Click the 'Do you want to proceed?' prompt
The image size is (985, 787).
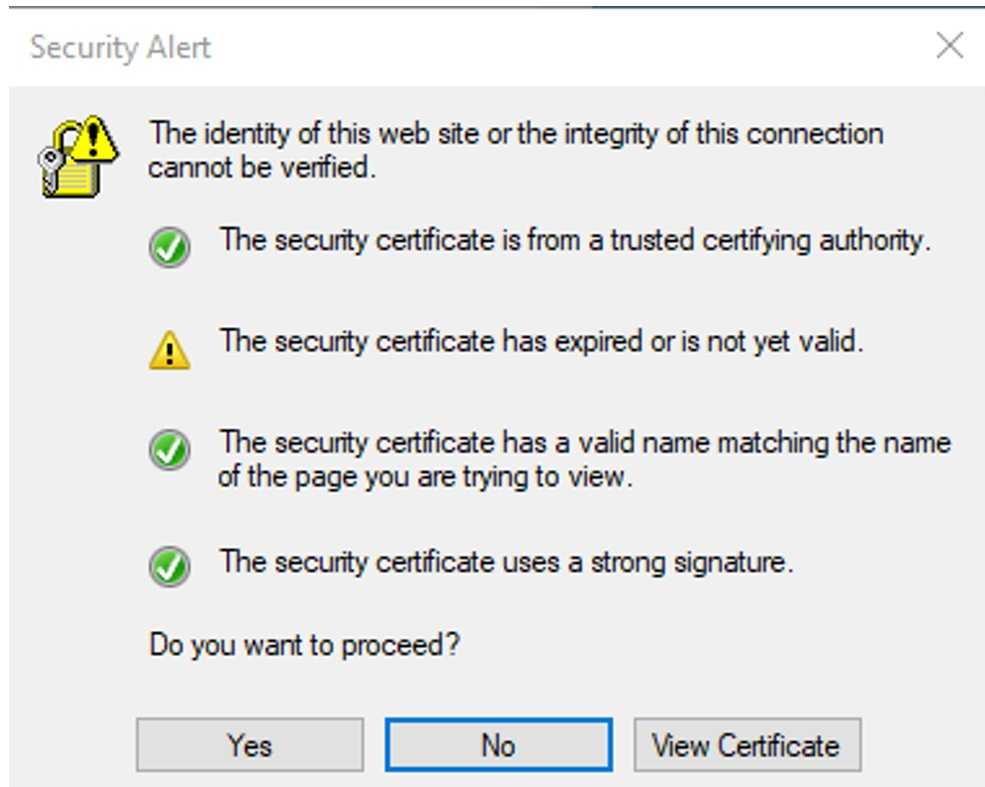305,645
